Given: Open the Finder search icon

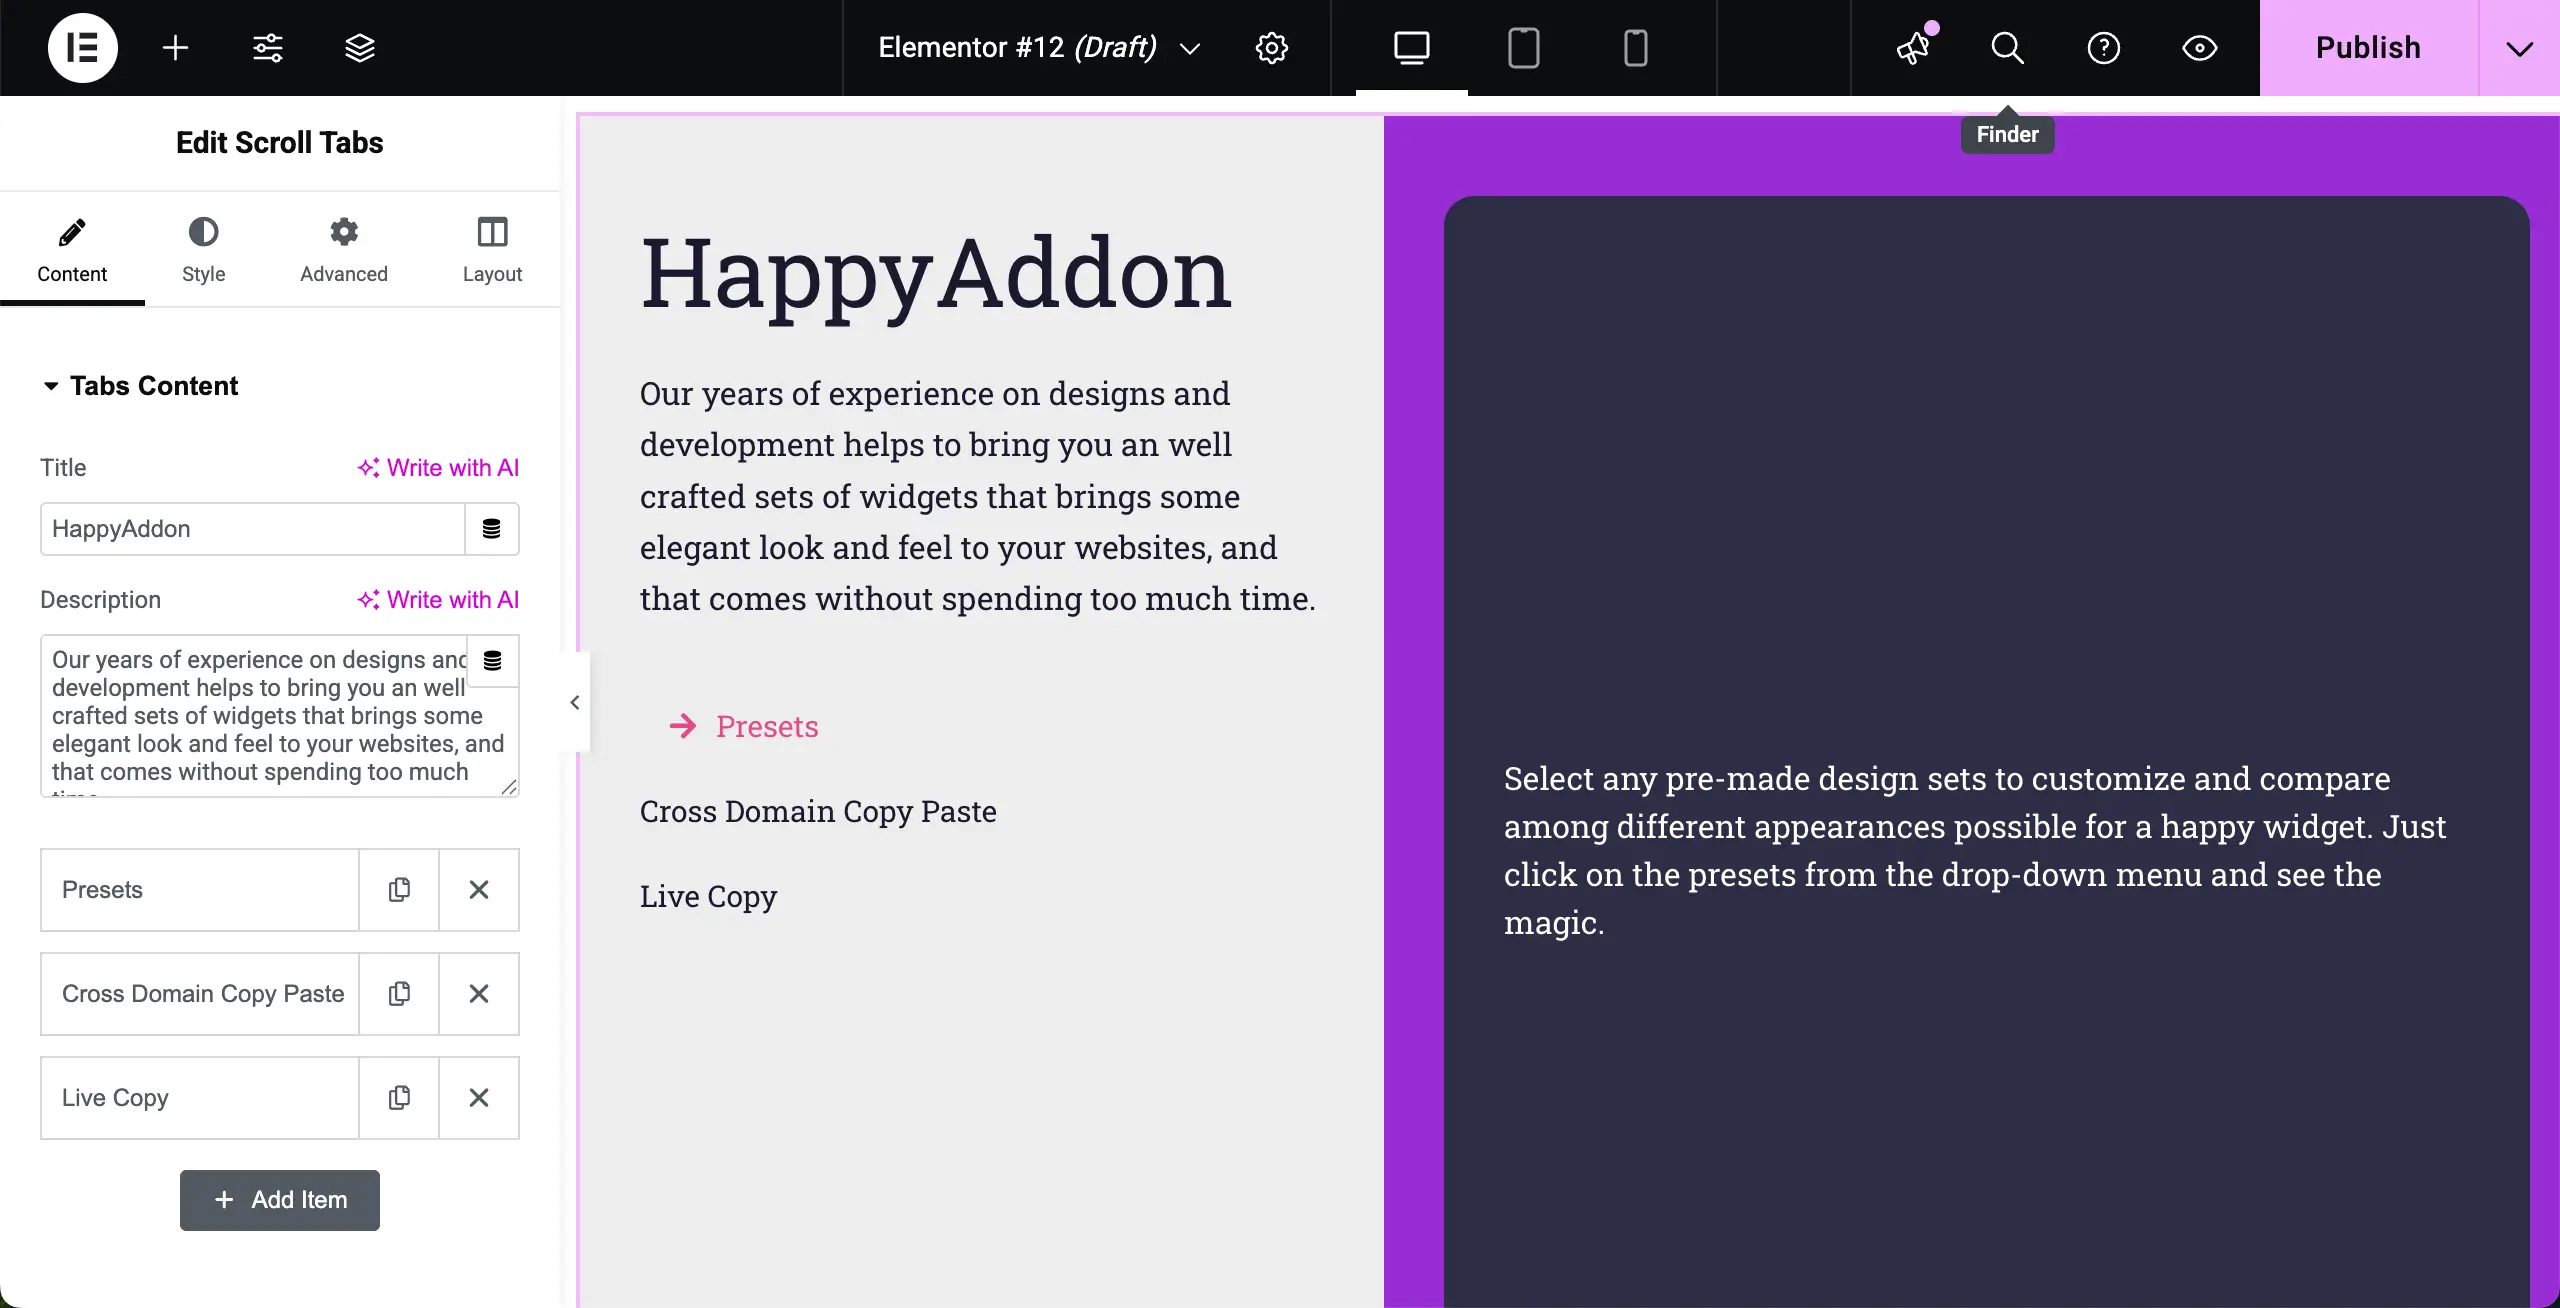Looking at the screenshot, I should [x=2007, y=48].
